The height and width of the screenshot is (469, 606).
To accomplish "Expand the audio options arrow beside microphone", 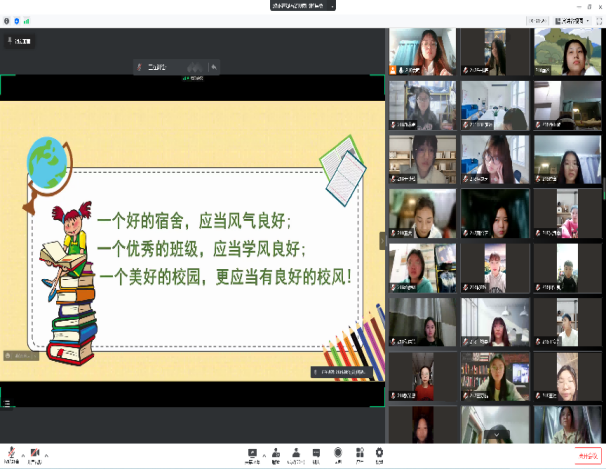I will click(x=21, y=451).
